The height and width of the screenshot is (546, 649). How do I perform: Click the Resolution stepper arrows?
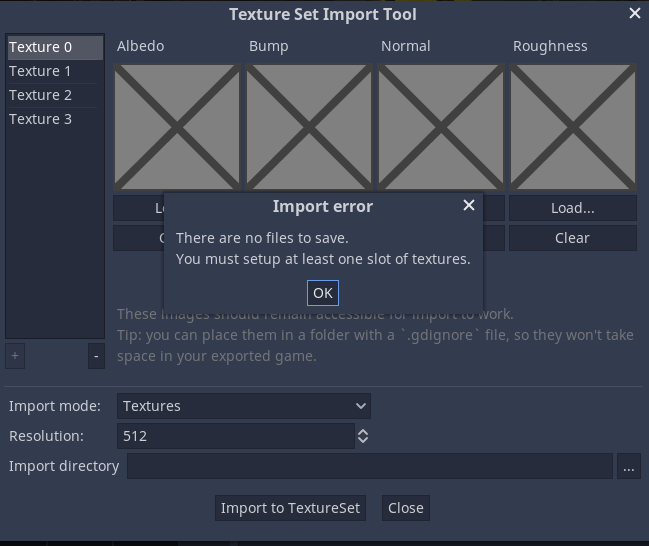pyautogui.click(x=363, y=436)
